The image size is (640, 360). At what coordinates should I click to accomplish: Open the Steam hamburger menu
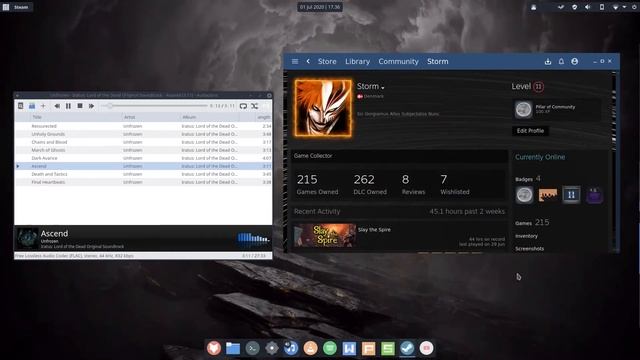pyautogui.click(x=295, y=61)
